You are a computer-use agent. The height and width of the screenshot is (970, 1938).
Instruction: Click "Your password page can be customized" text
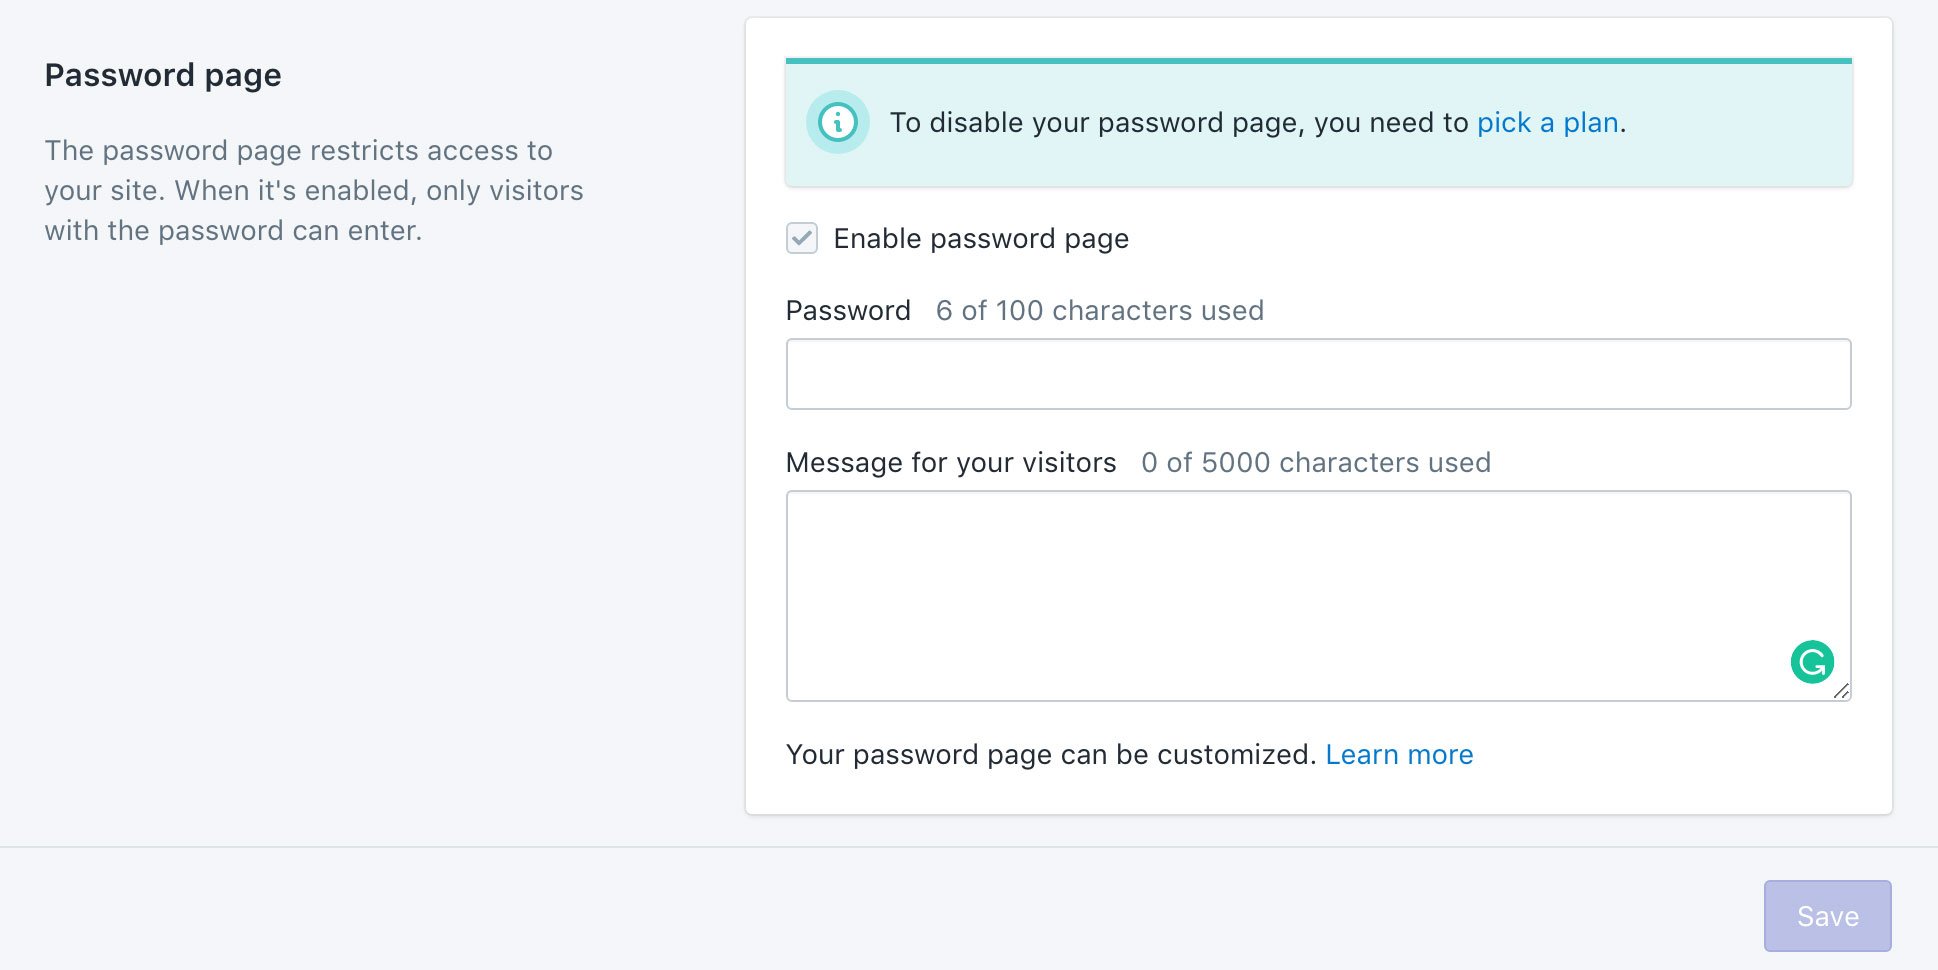pos(1051,754)
